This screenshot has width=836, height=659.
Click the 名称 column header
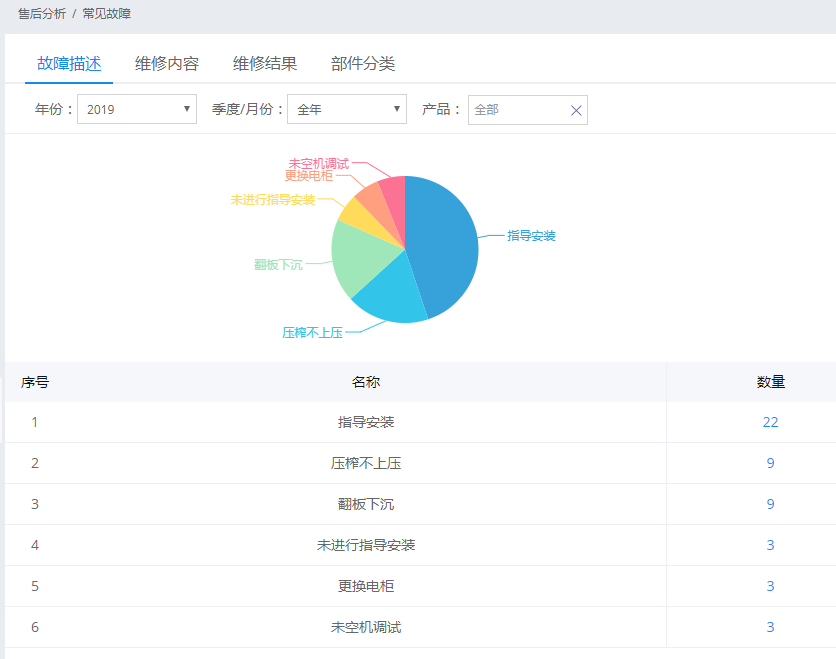pyautogui.click(x=366, y=382)
